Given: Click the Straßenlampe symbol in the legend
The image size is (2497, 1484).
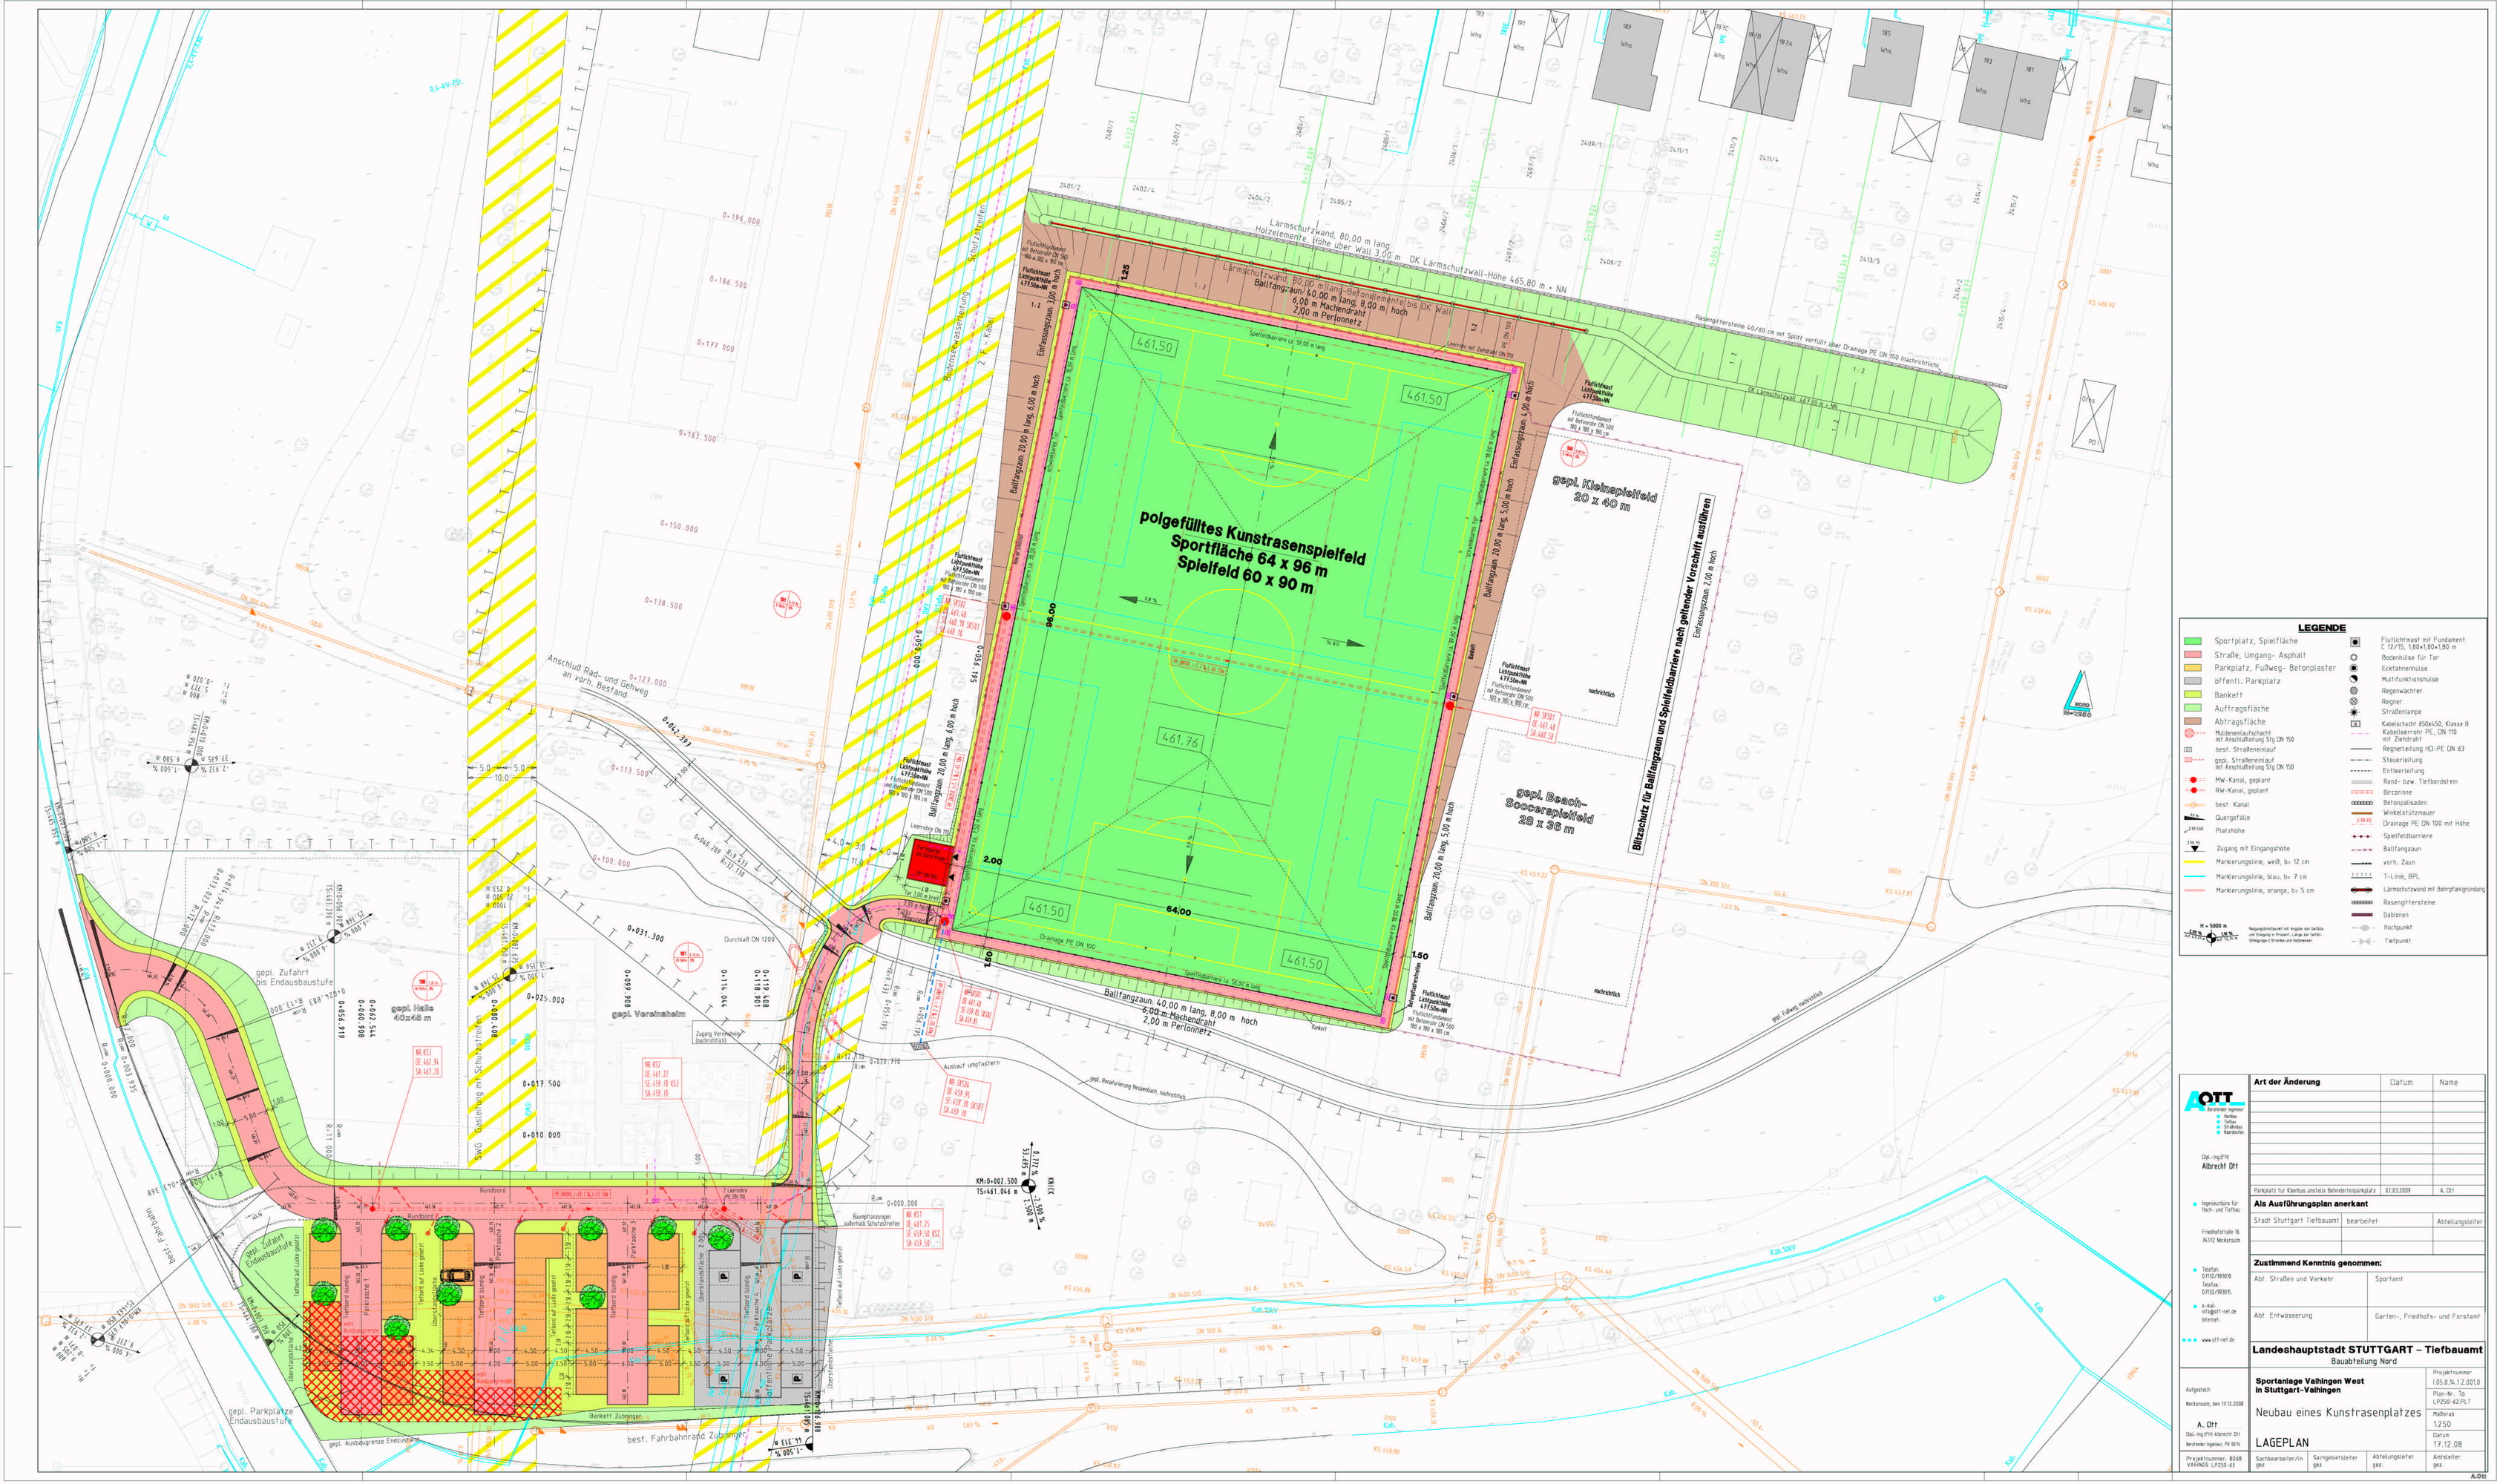Looking at the screenshot, I should (x=2354, y=713).
